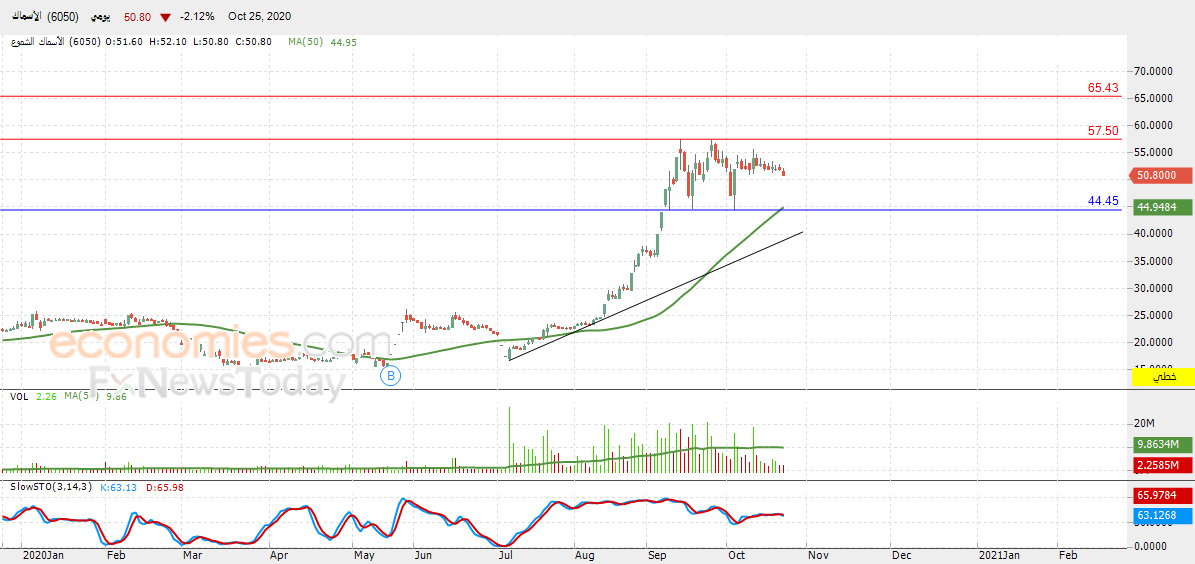Click the Oct 25, 2020 date label
Screen dimensions: 1195x564
point(262,17)
